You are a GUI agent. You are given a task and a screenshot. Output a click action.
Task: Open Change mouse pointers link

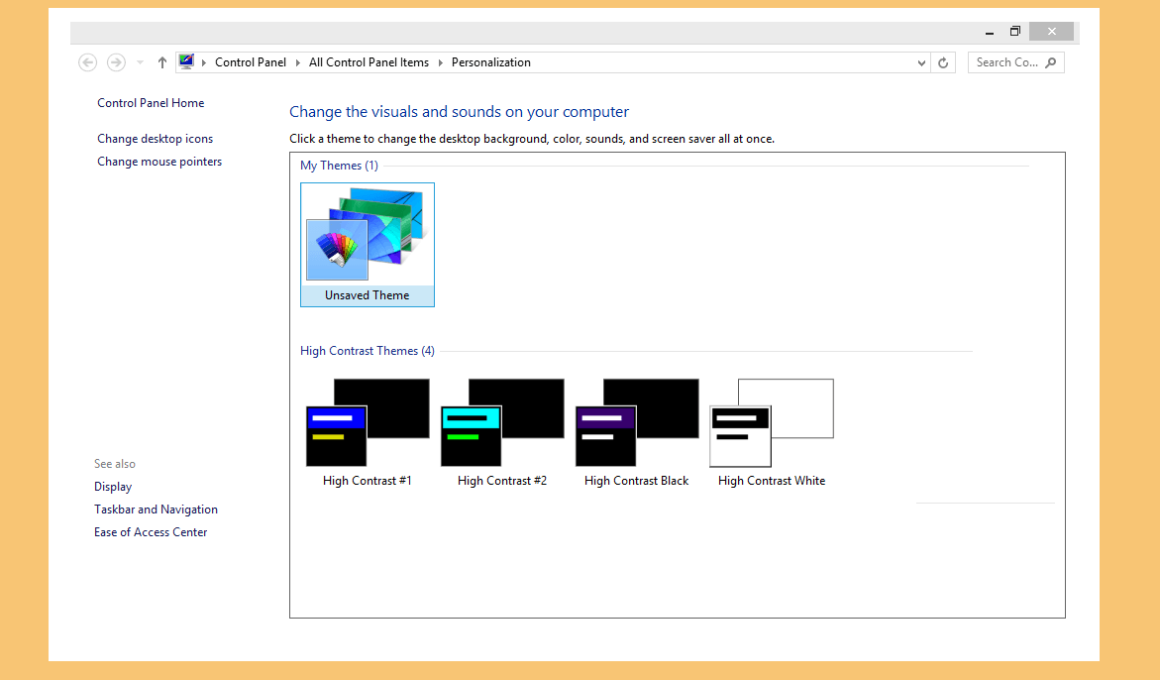159,161
